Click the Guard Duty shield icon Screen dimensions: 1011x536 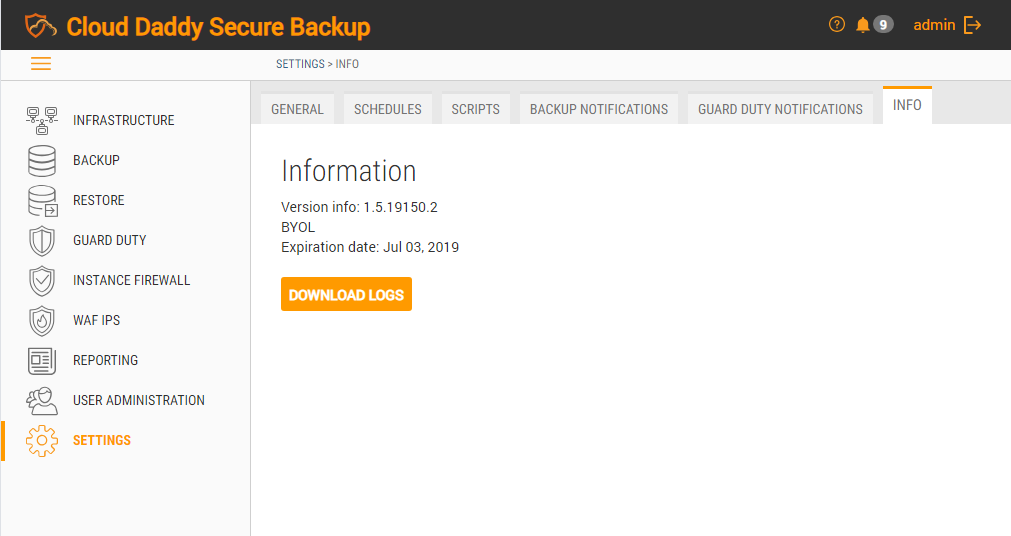42,241
